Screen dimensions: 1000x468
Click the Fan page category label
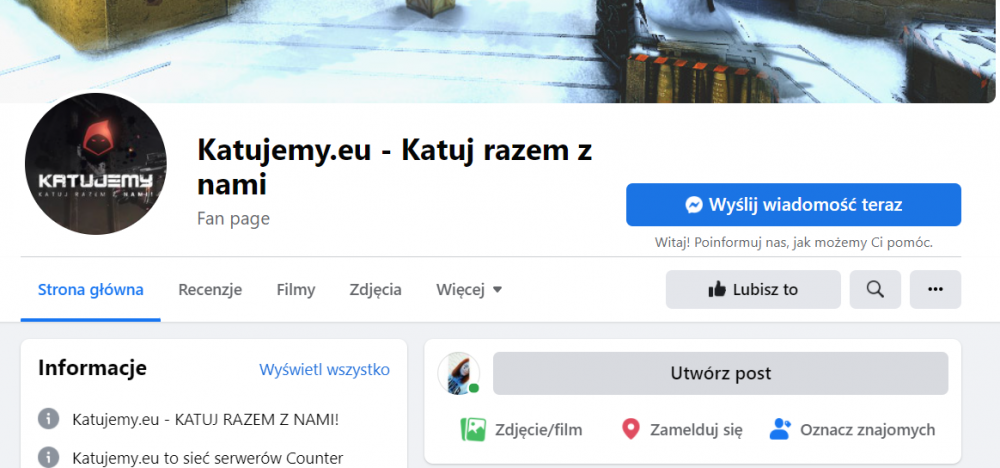click(x=233, y=219)
